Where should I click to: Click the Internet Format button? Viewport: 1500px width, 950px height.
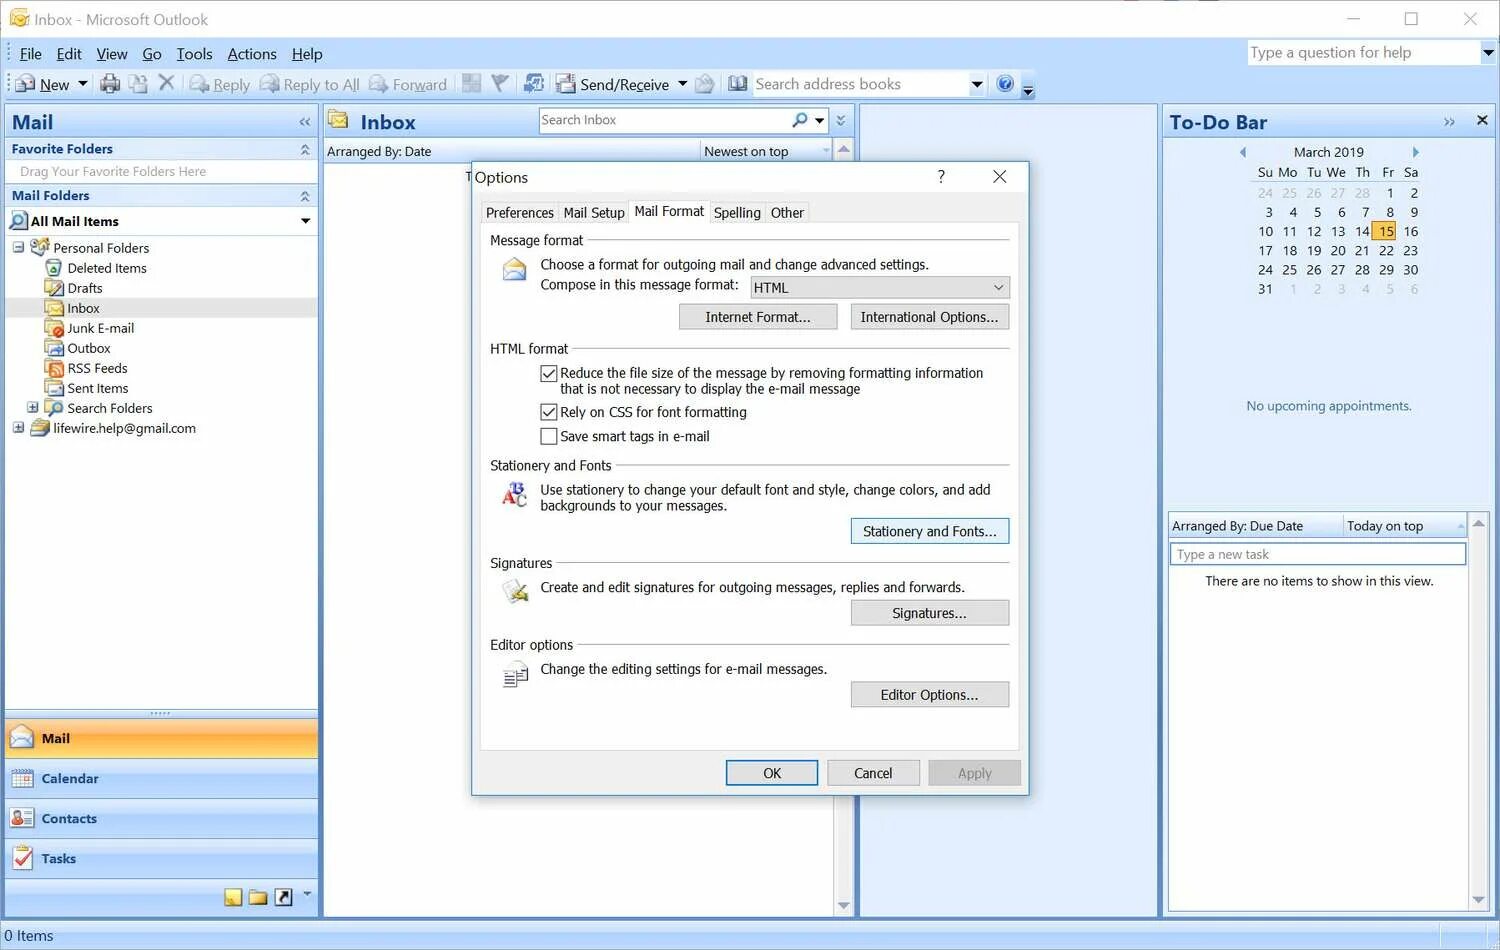click(758, 317)
